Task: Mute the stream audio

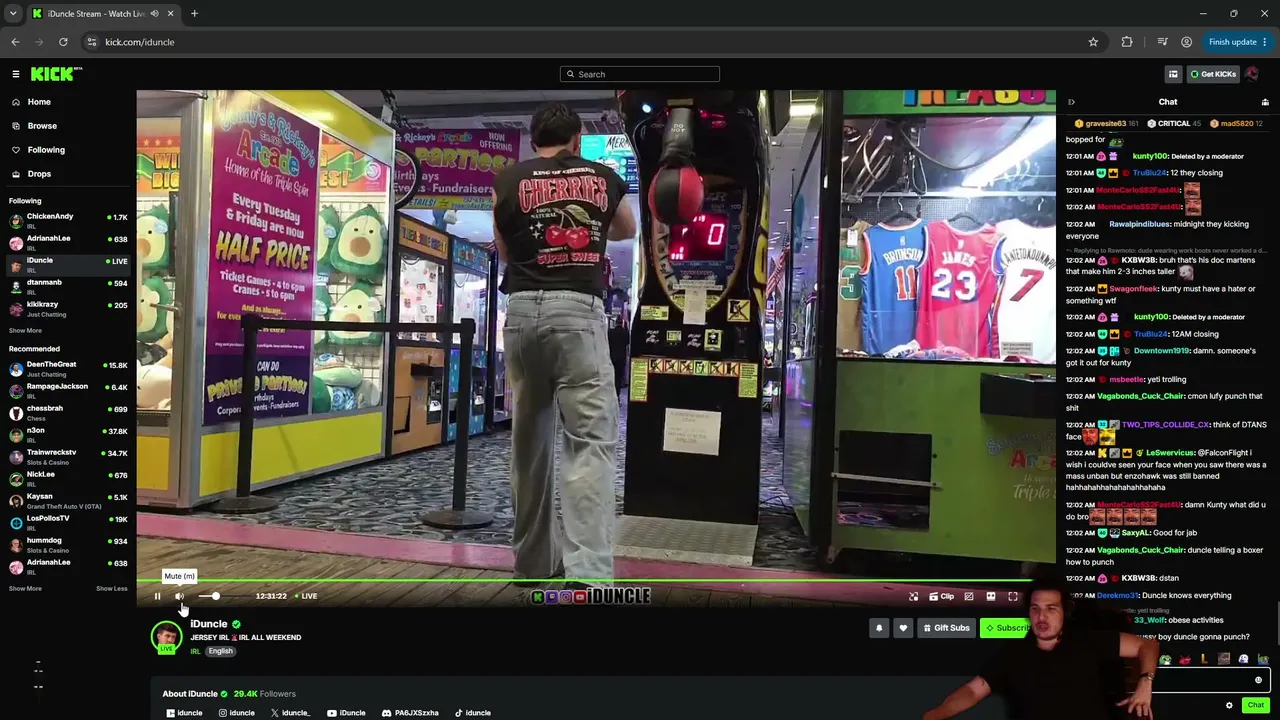Action: click(x=180, y=596)
